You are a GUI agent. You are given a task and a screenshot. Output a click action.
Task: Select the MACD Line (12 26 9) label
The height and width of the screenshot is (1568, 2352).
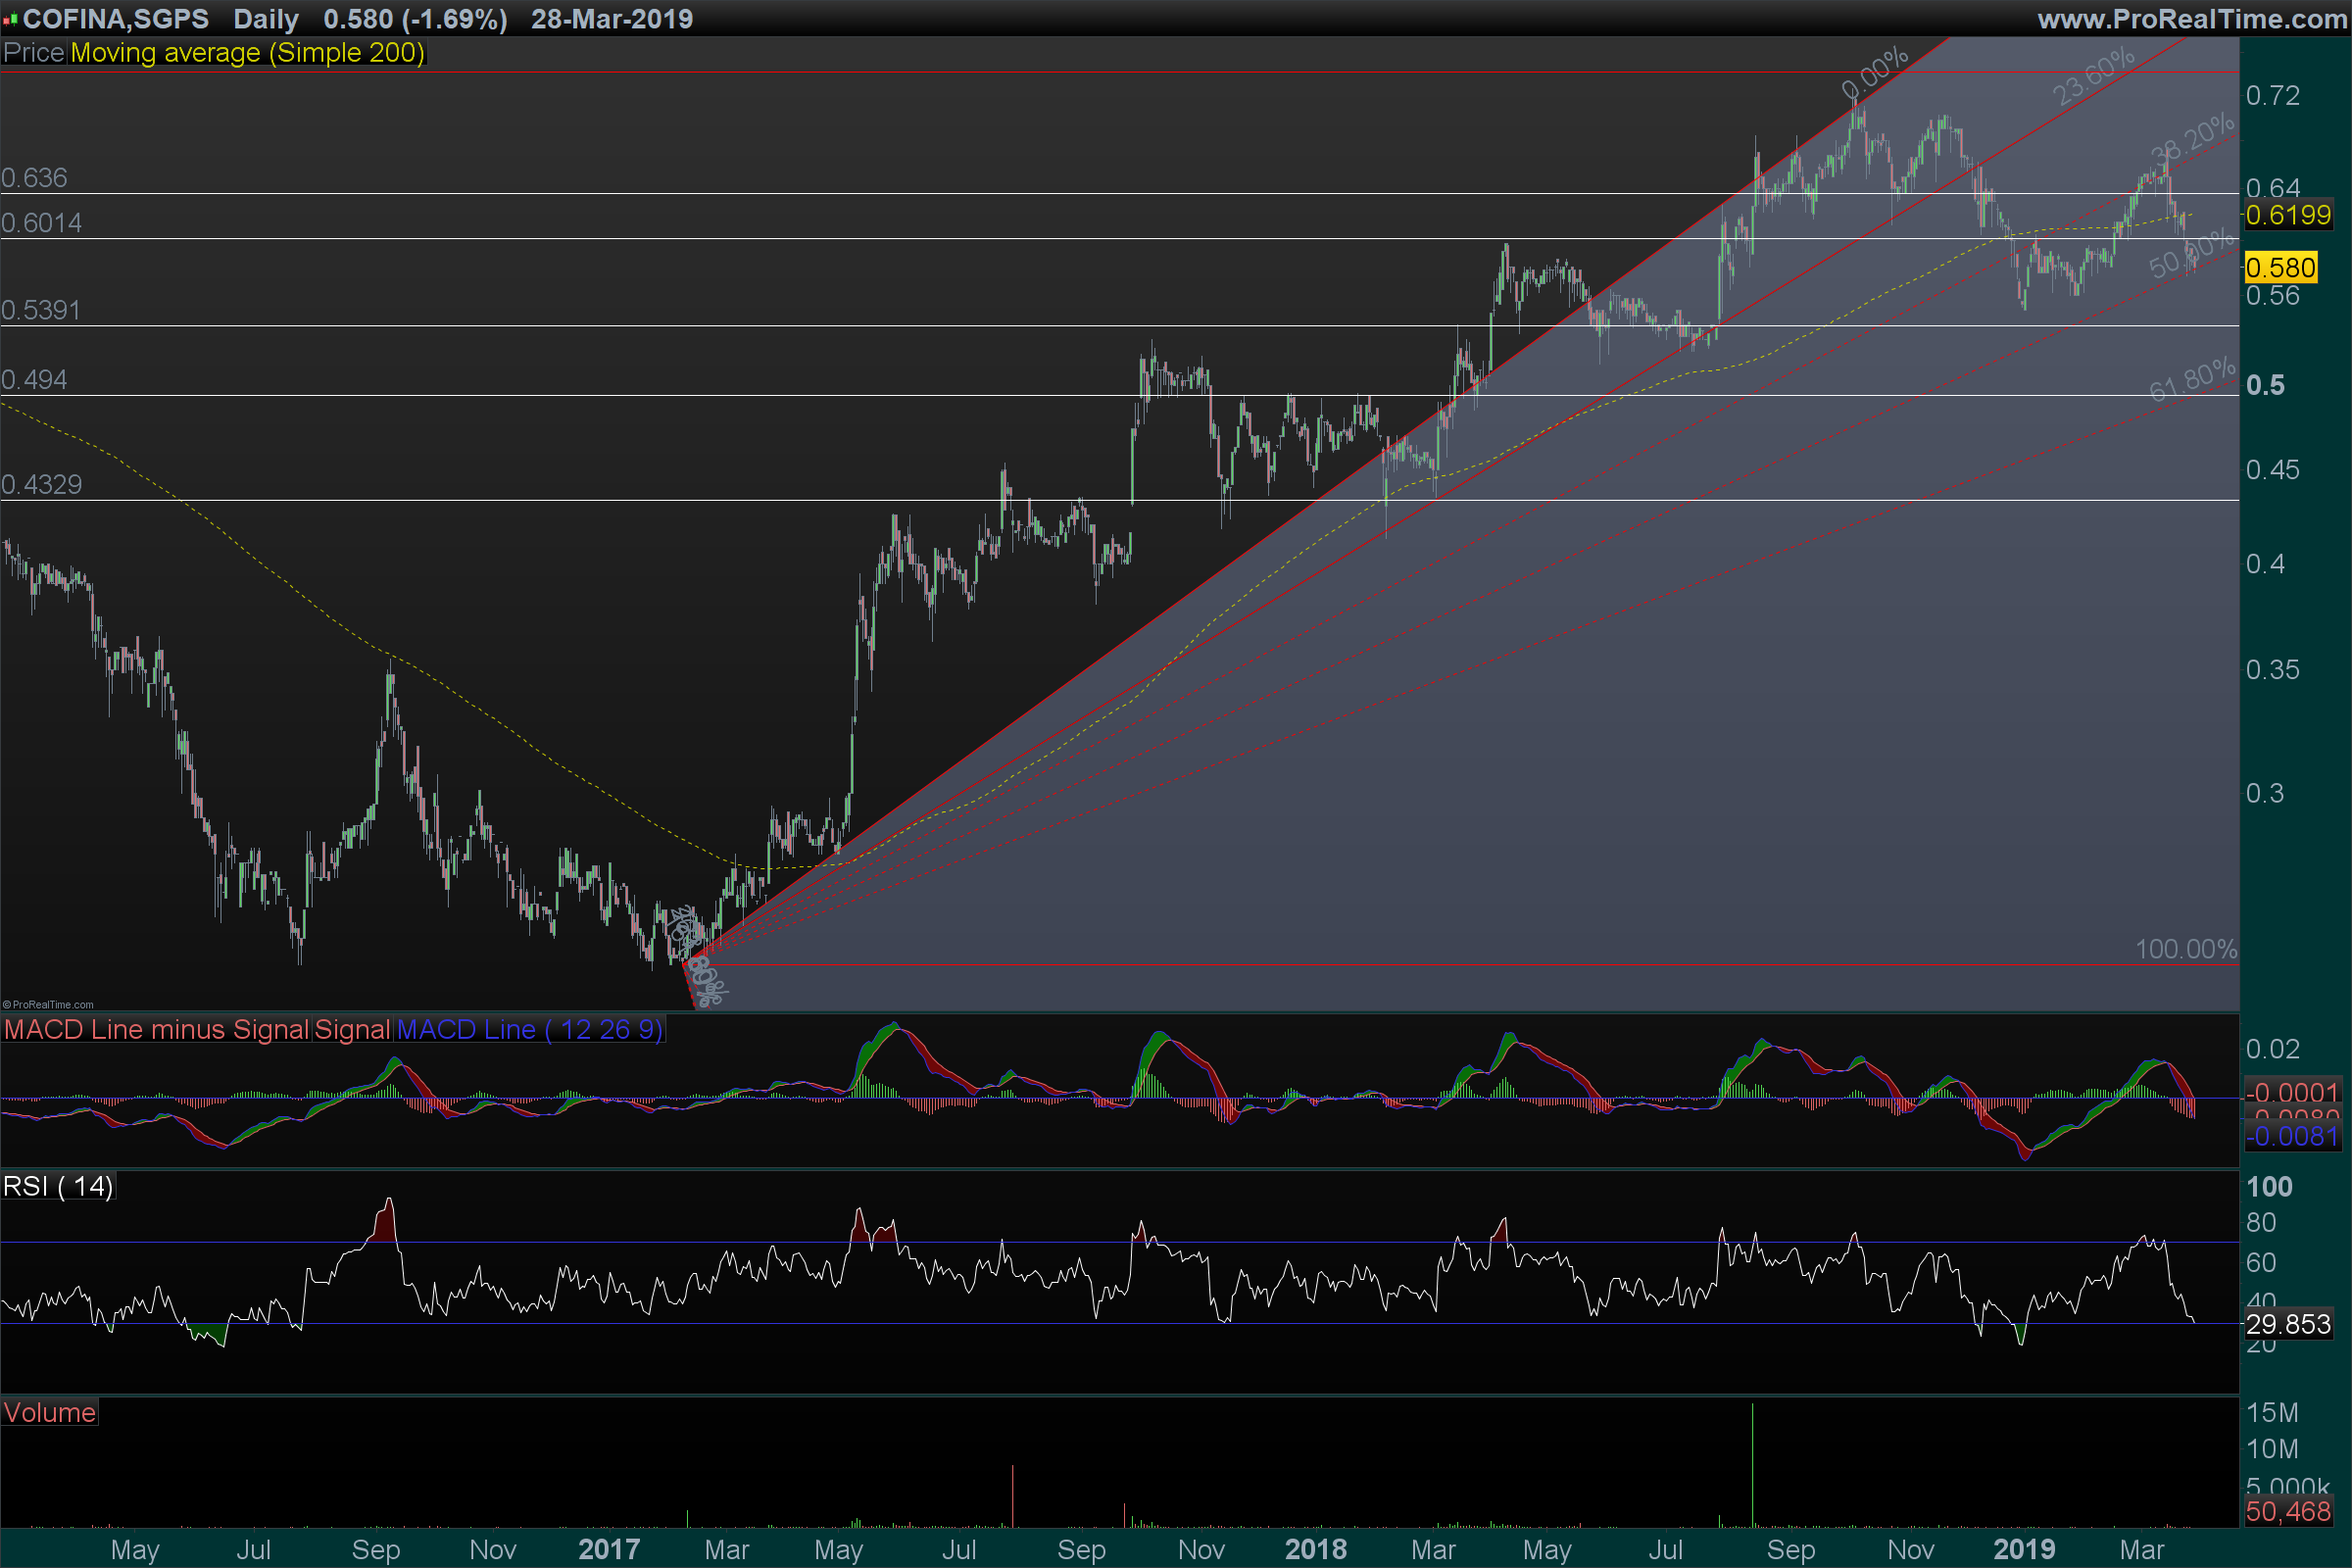tap(529, 1029)
